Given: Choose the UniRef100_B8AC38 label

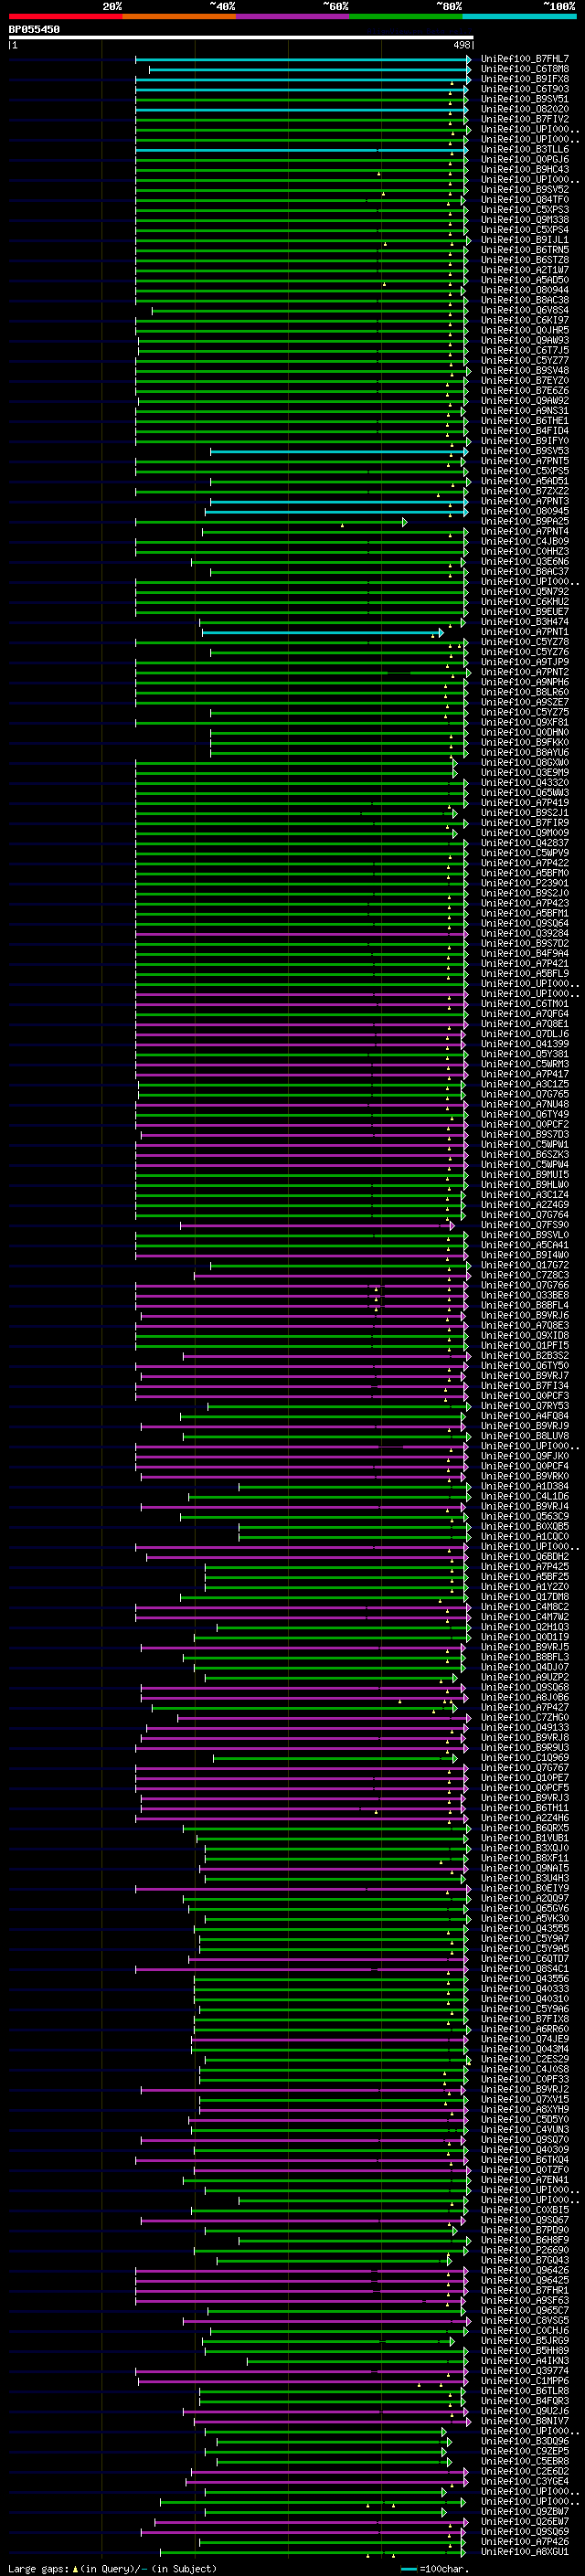Looking at the screenshot, I should pos(524,300).
